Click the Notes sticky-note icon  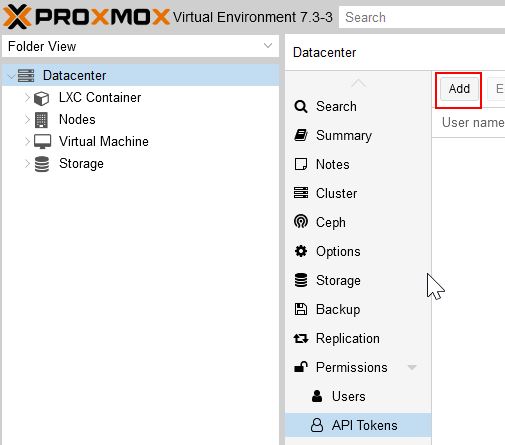(301, 164)
